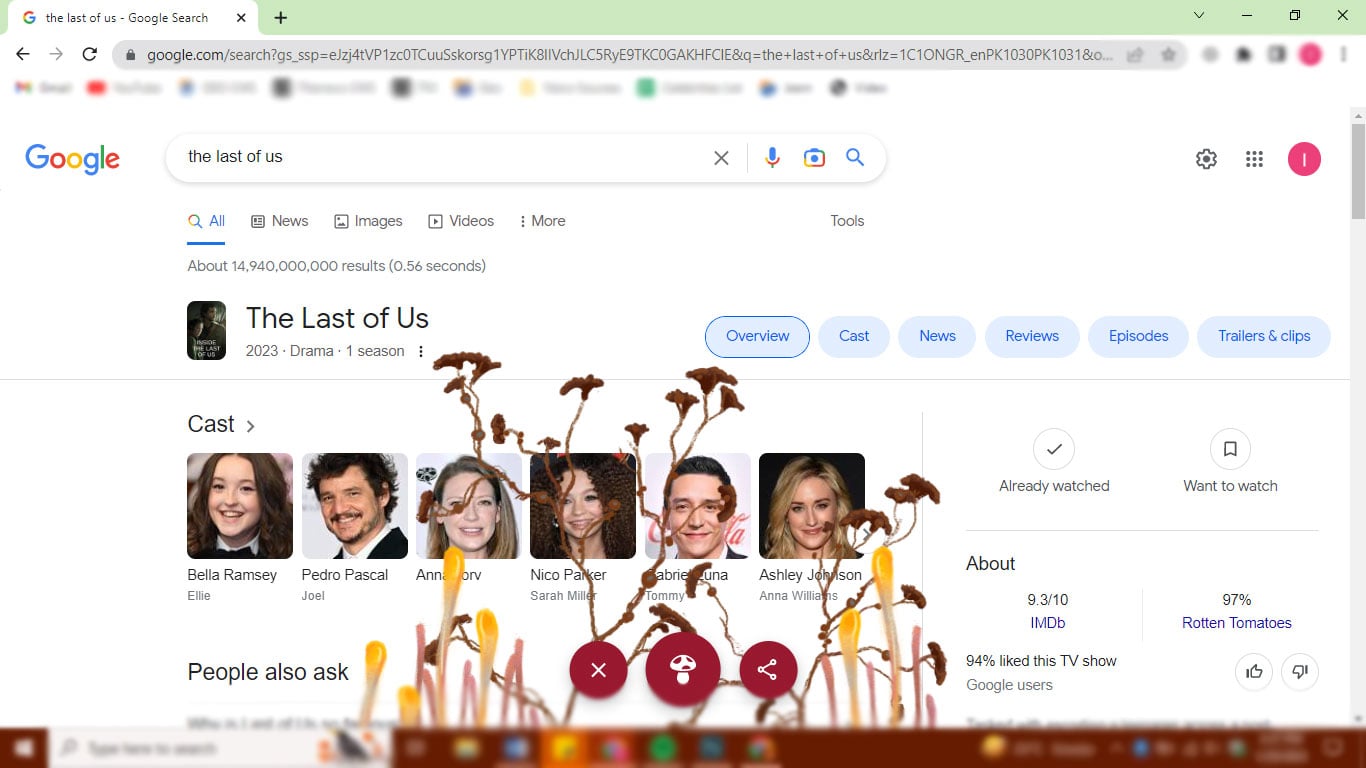The image size is (1366, 768).
Task: Expand the full Cast list
Action: pos(222,424)
